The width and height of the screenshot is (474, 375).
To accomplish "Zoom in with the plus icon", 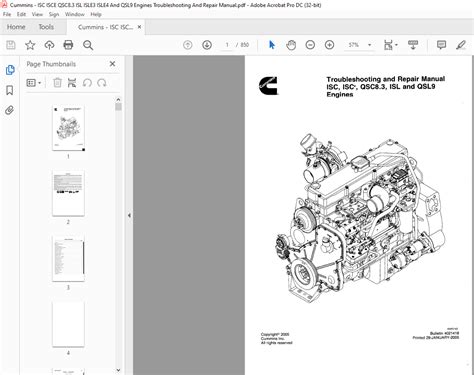I will [x=329, y=45].
